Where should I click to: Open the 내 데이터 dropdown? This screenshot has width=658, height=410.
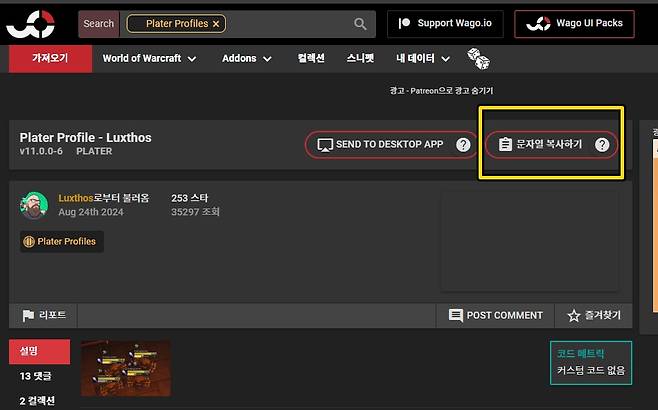click(422, 59)
